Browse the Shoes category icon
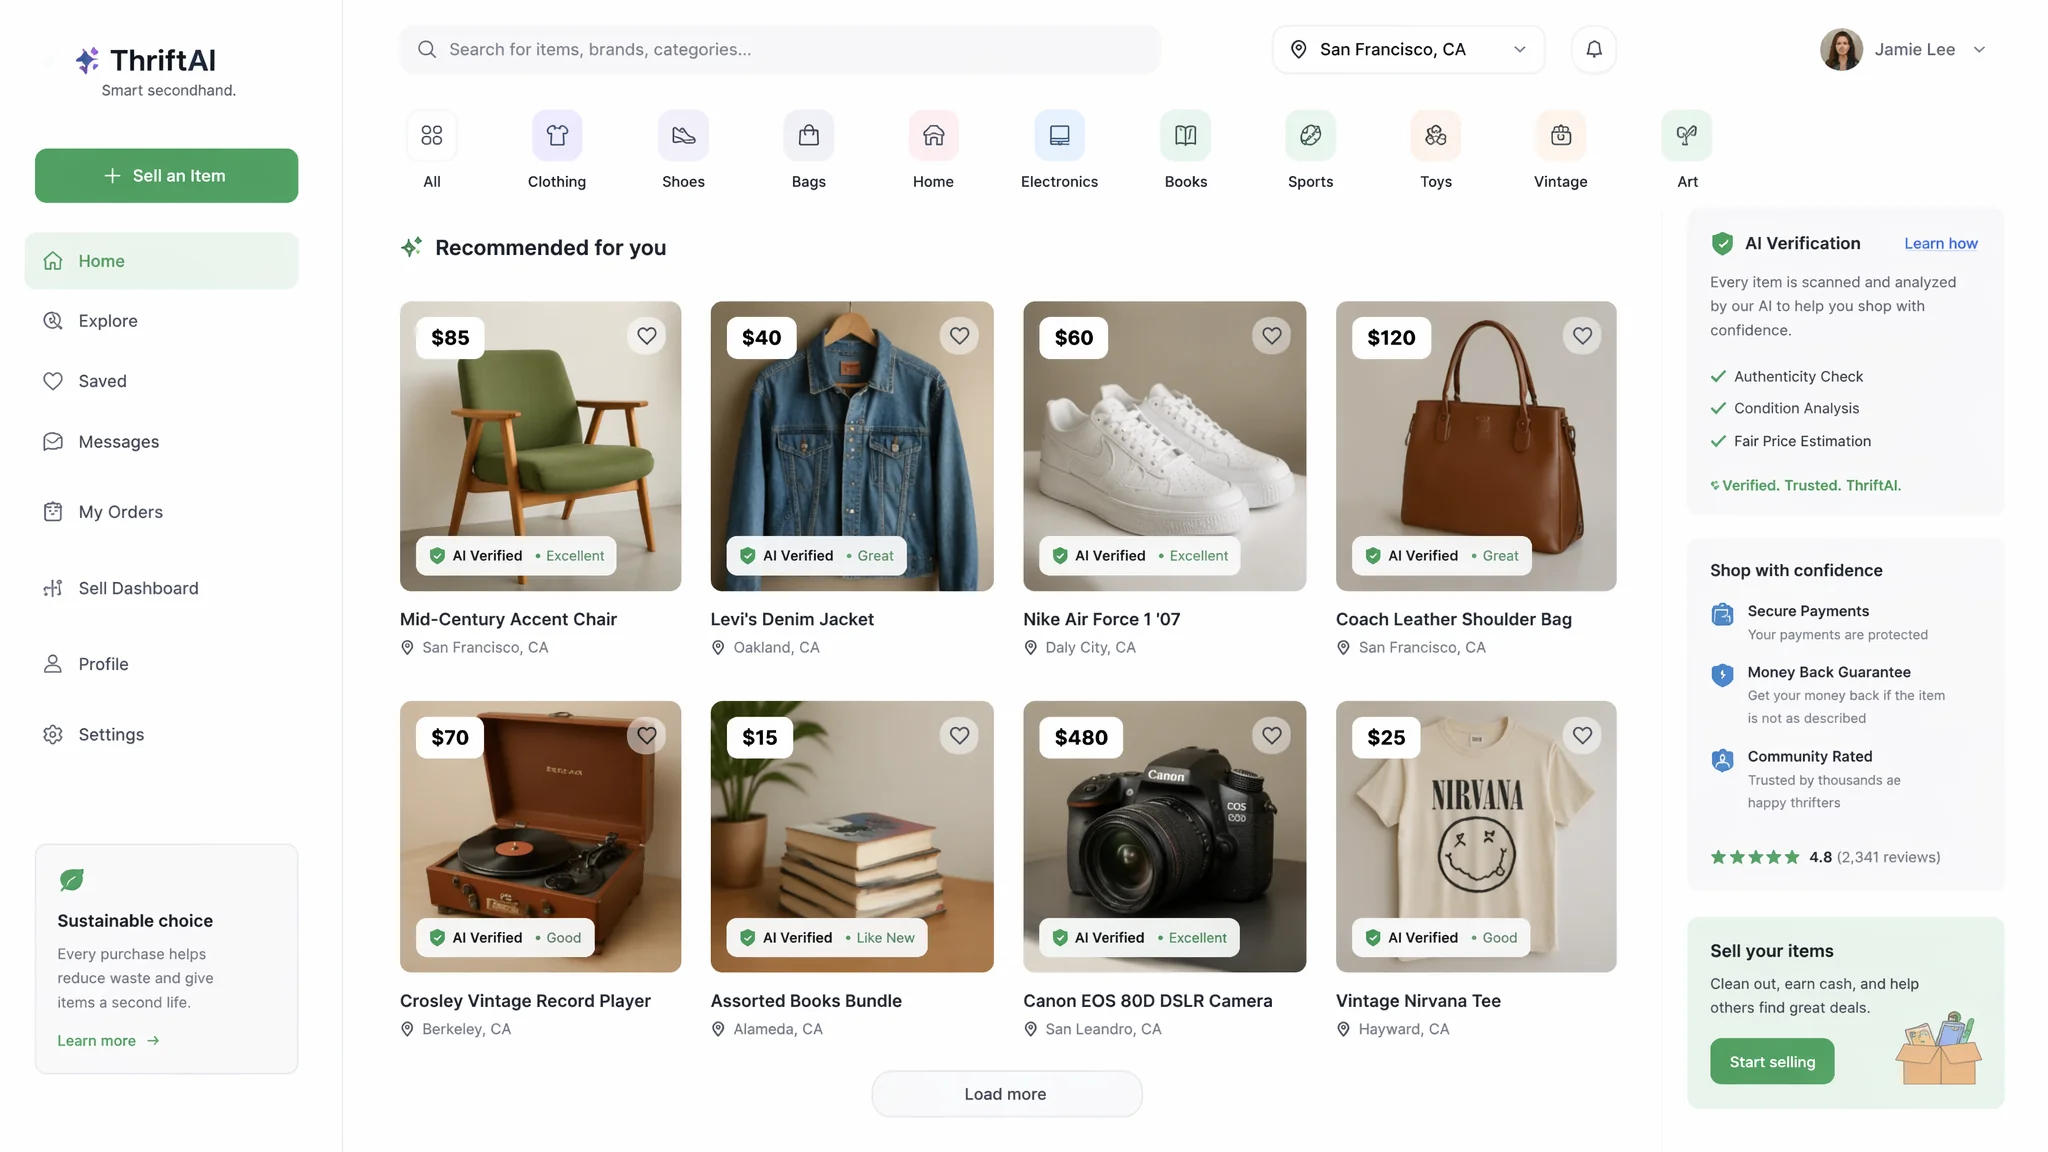The image size is (2048, 1152). (x=683, y=135)
